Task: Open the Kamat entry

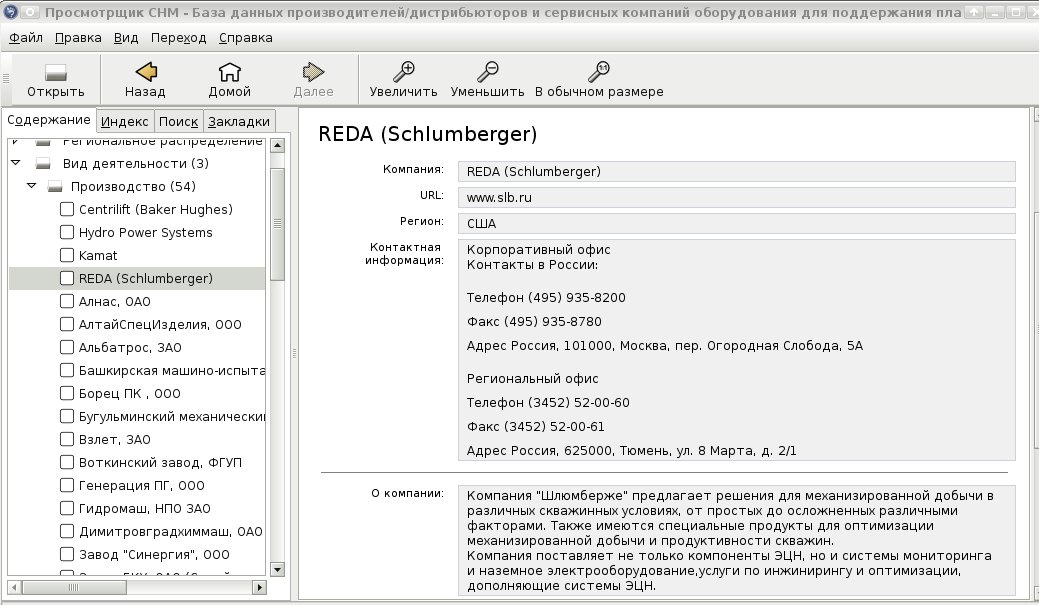Action: click(98, 255)
